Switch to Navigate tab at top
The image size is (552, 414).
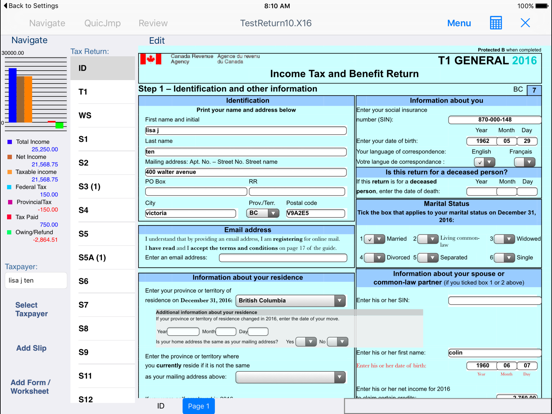(x=47, y=23)
